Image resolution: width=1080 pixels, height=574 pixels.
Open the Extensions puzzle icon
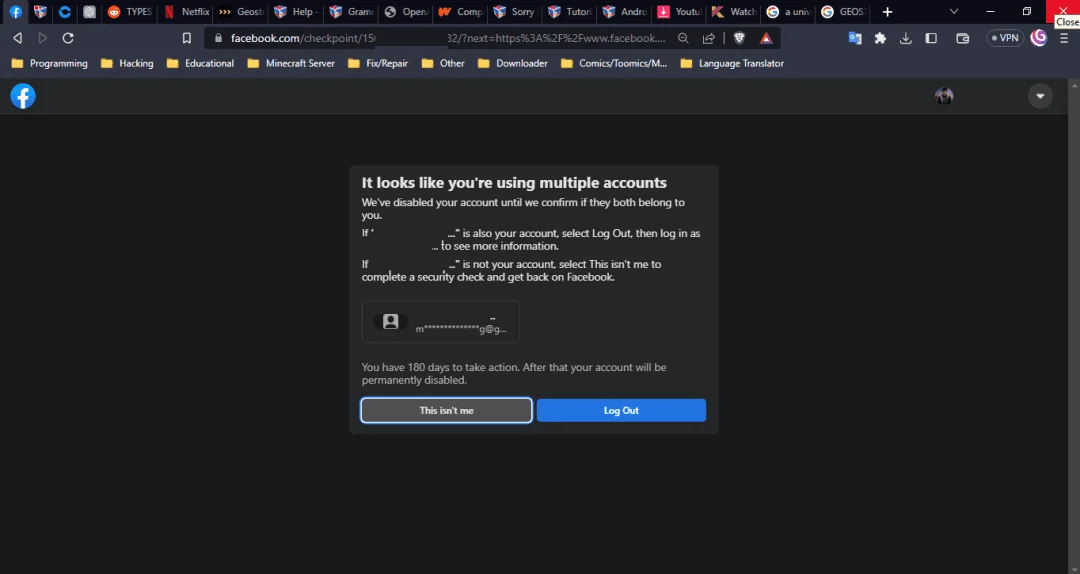click(880, 38)
